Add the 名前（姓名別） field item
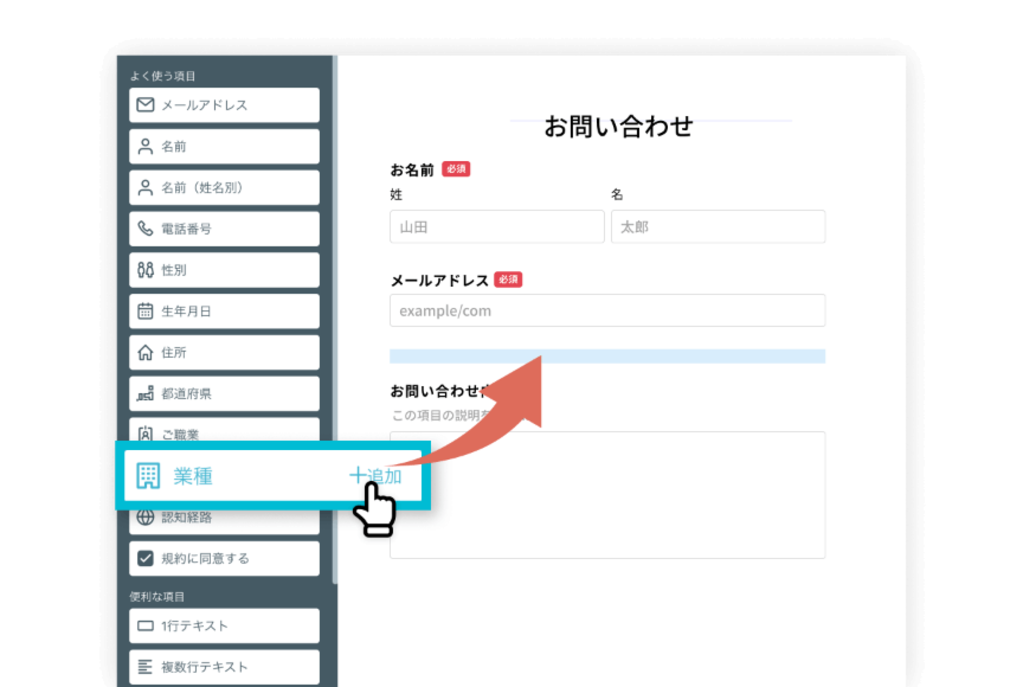 (224, 188)
